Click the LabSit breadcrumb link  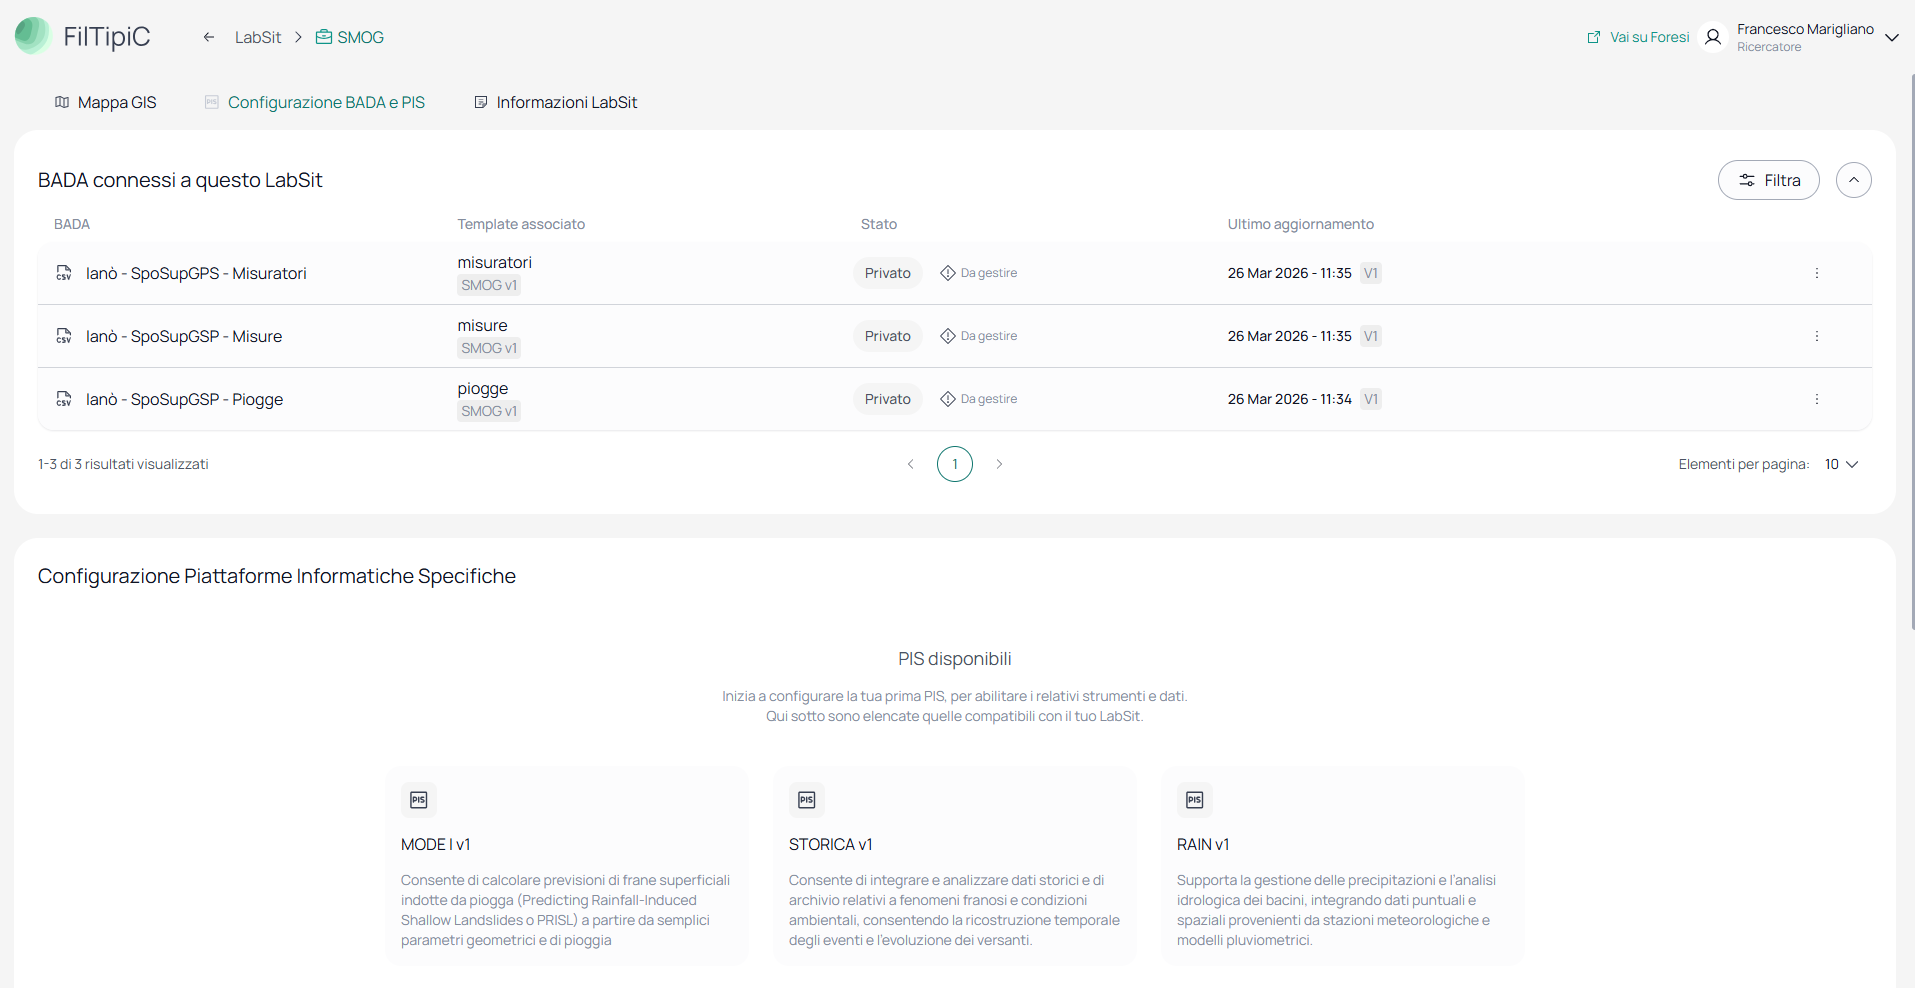pos(258,37)
